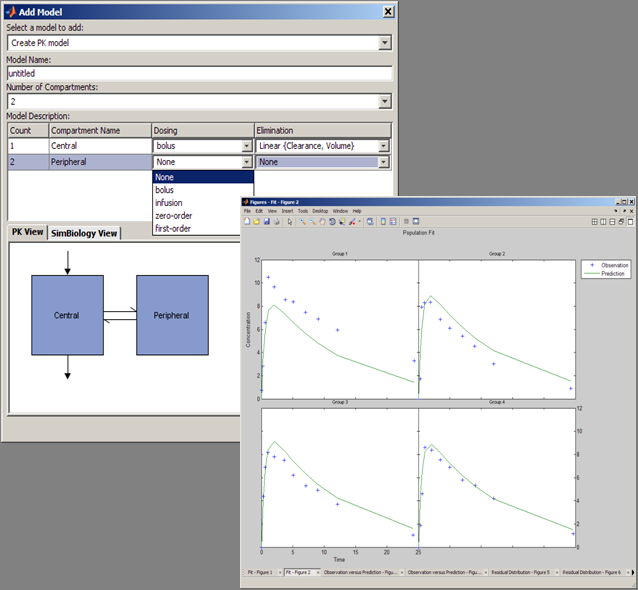
Task: Open the View menu in Figures window
Action: tap(272, 211)
